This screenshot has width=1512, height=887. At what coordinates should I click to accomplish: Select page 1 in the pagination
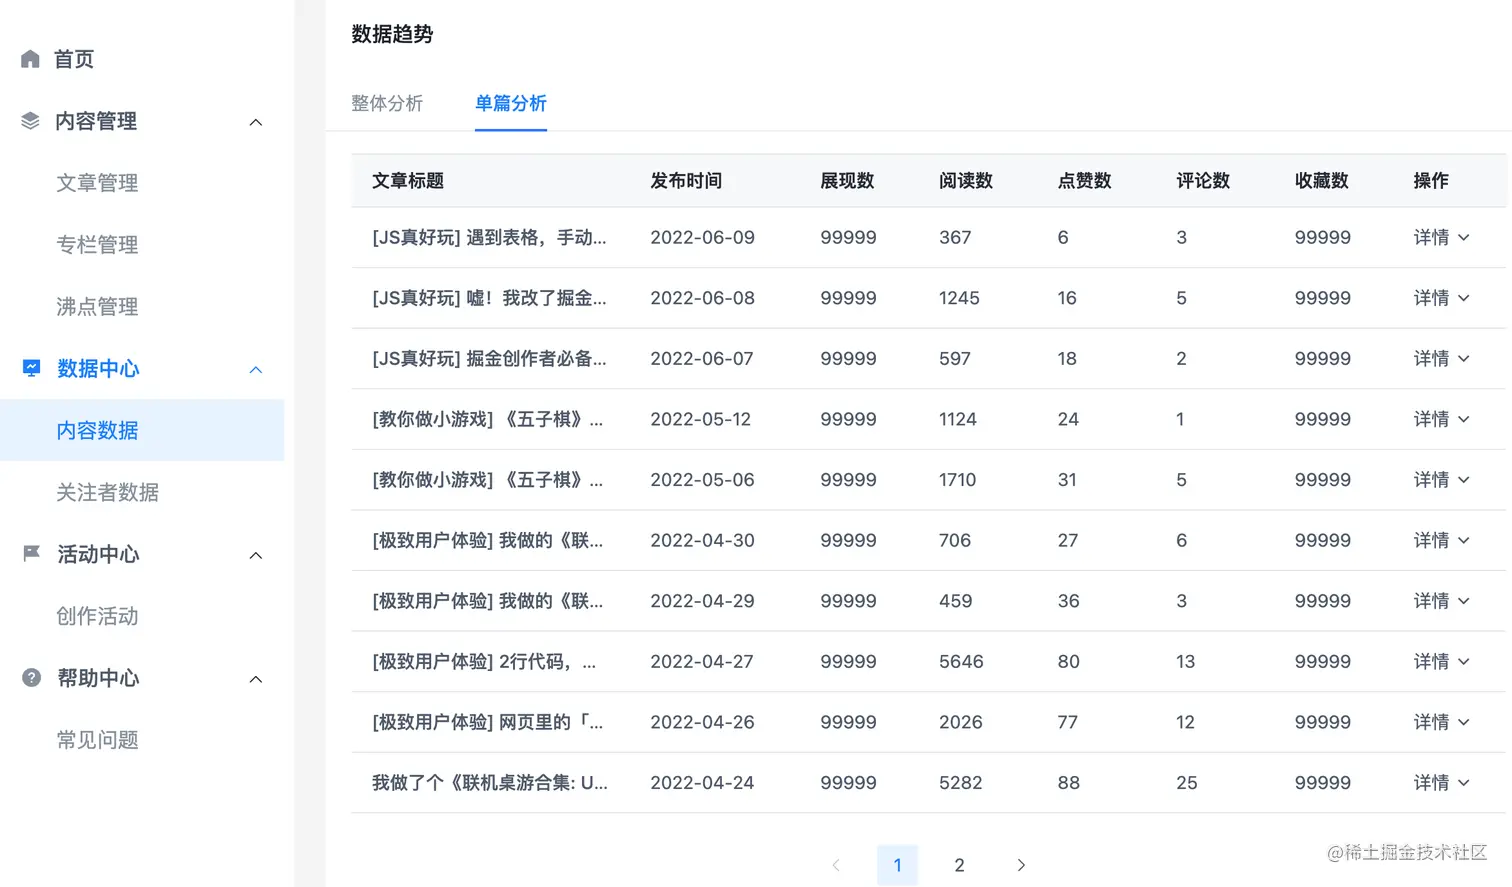[897, 865]
